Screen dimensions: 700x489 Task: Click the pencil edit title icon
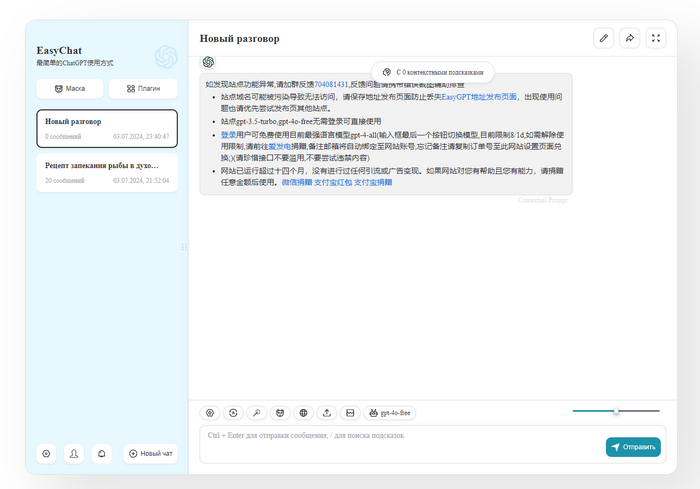point(603,38)
